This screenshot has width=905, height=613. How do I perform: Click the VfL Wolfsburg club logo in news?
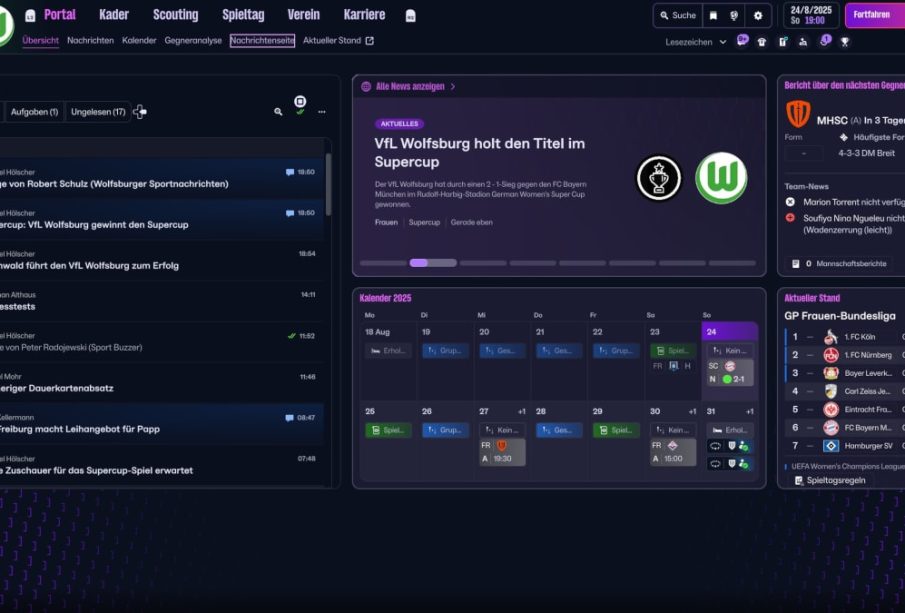[721, 178]
